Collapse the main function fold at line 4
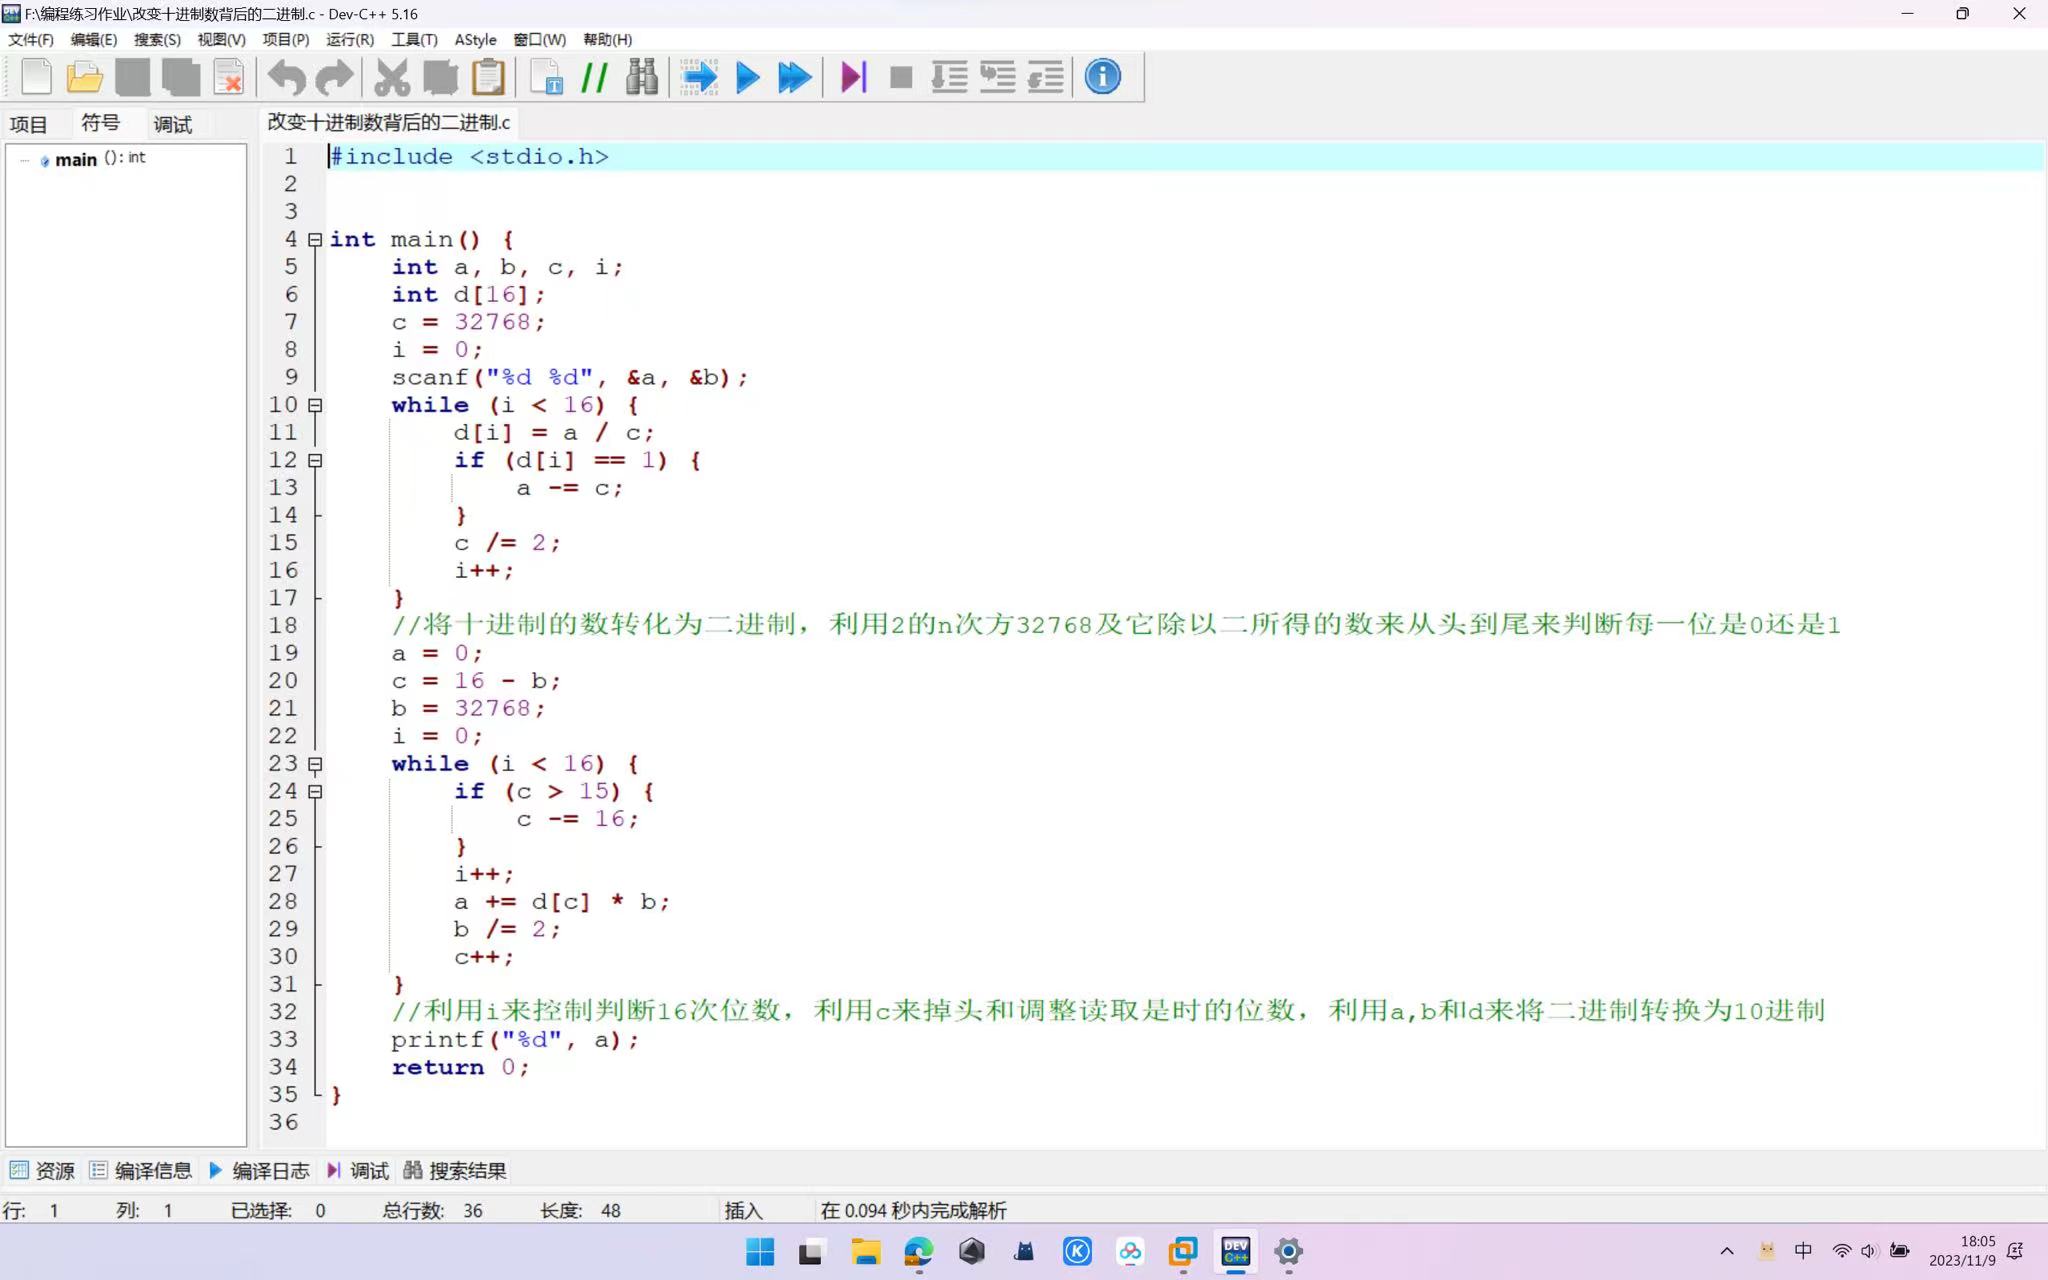Screen dimensions: 2048x1280 (x=315, y=240)
